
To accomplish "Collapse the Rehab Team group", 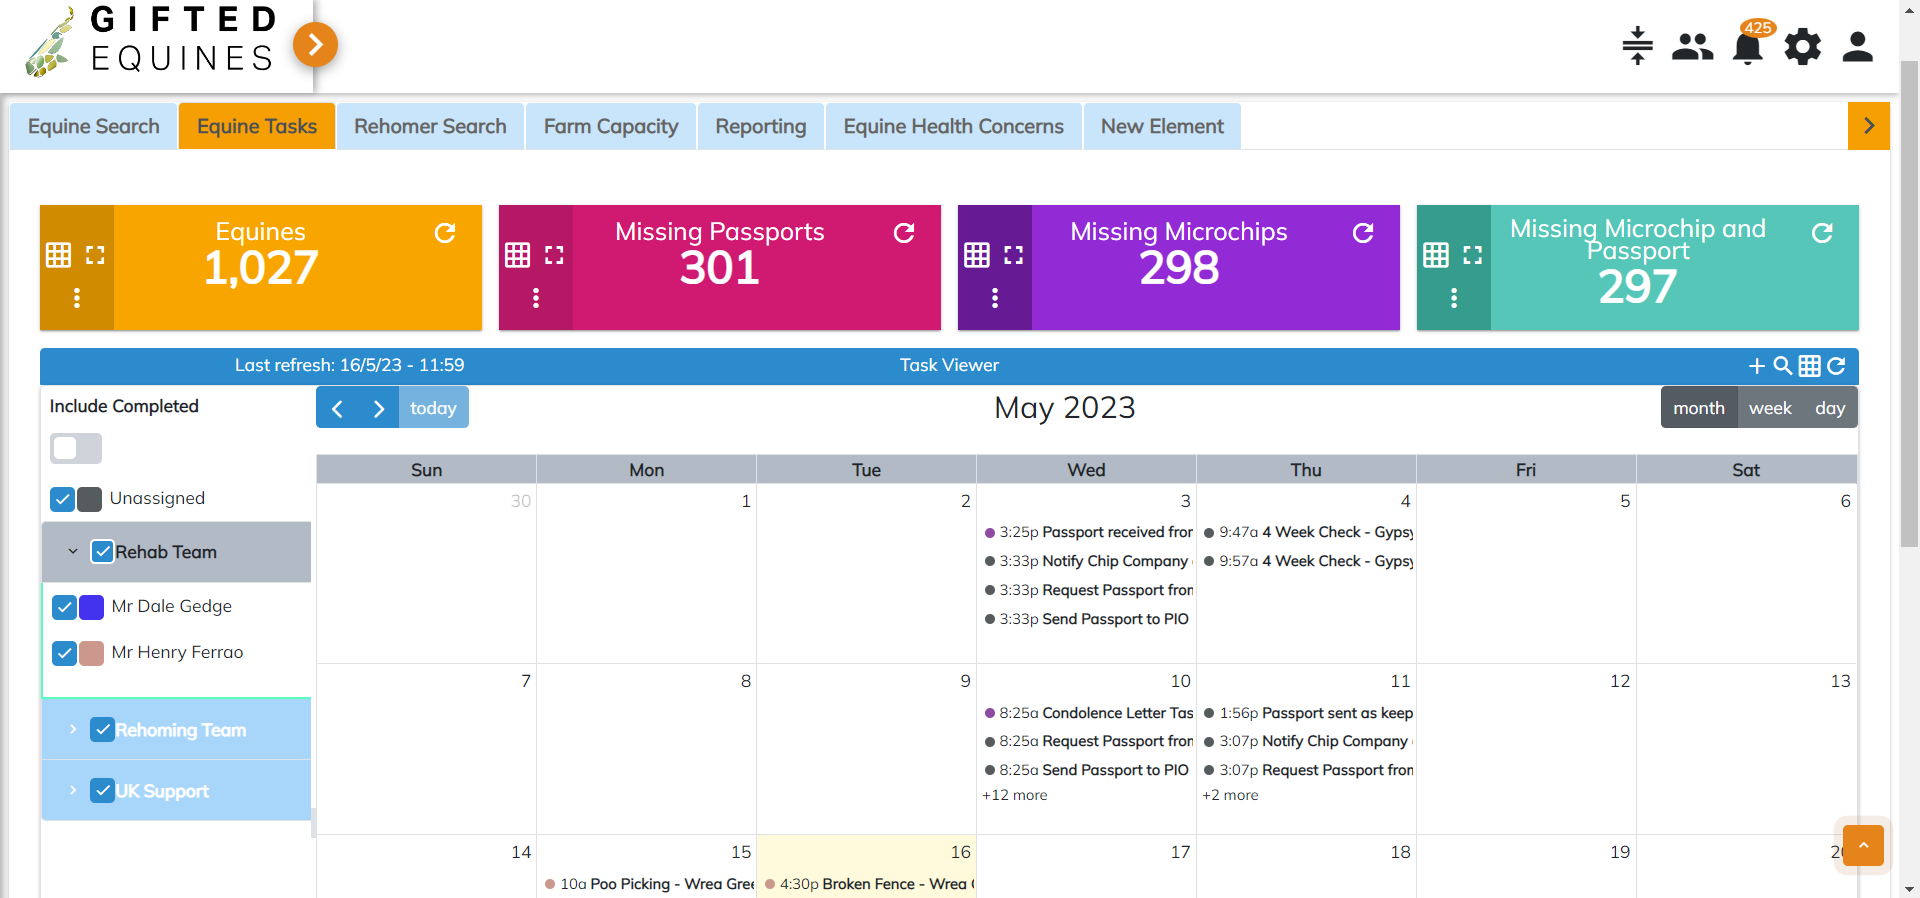I will point(73,552).
